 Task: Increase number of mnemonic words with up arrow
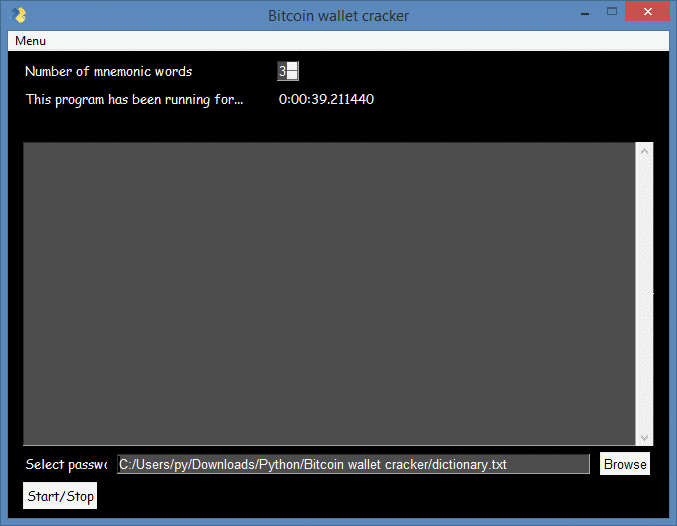292,67
